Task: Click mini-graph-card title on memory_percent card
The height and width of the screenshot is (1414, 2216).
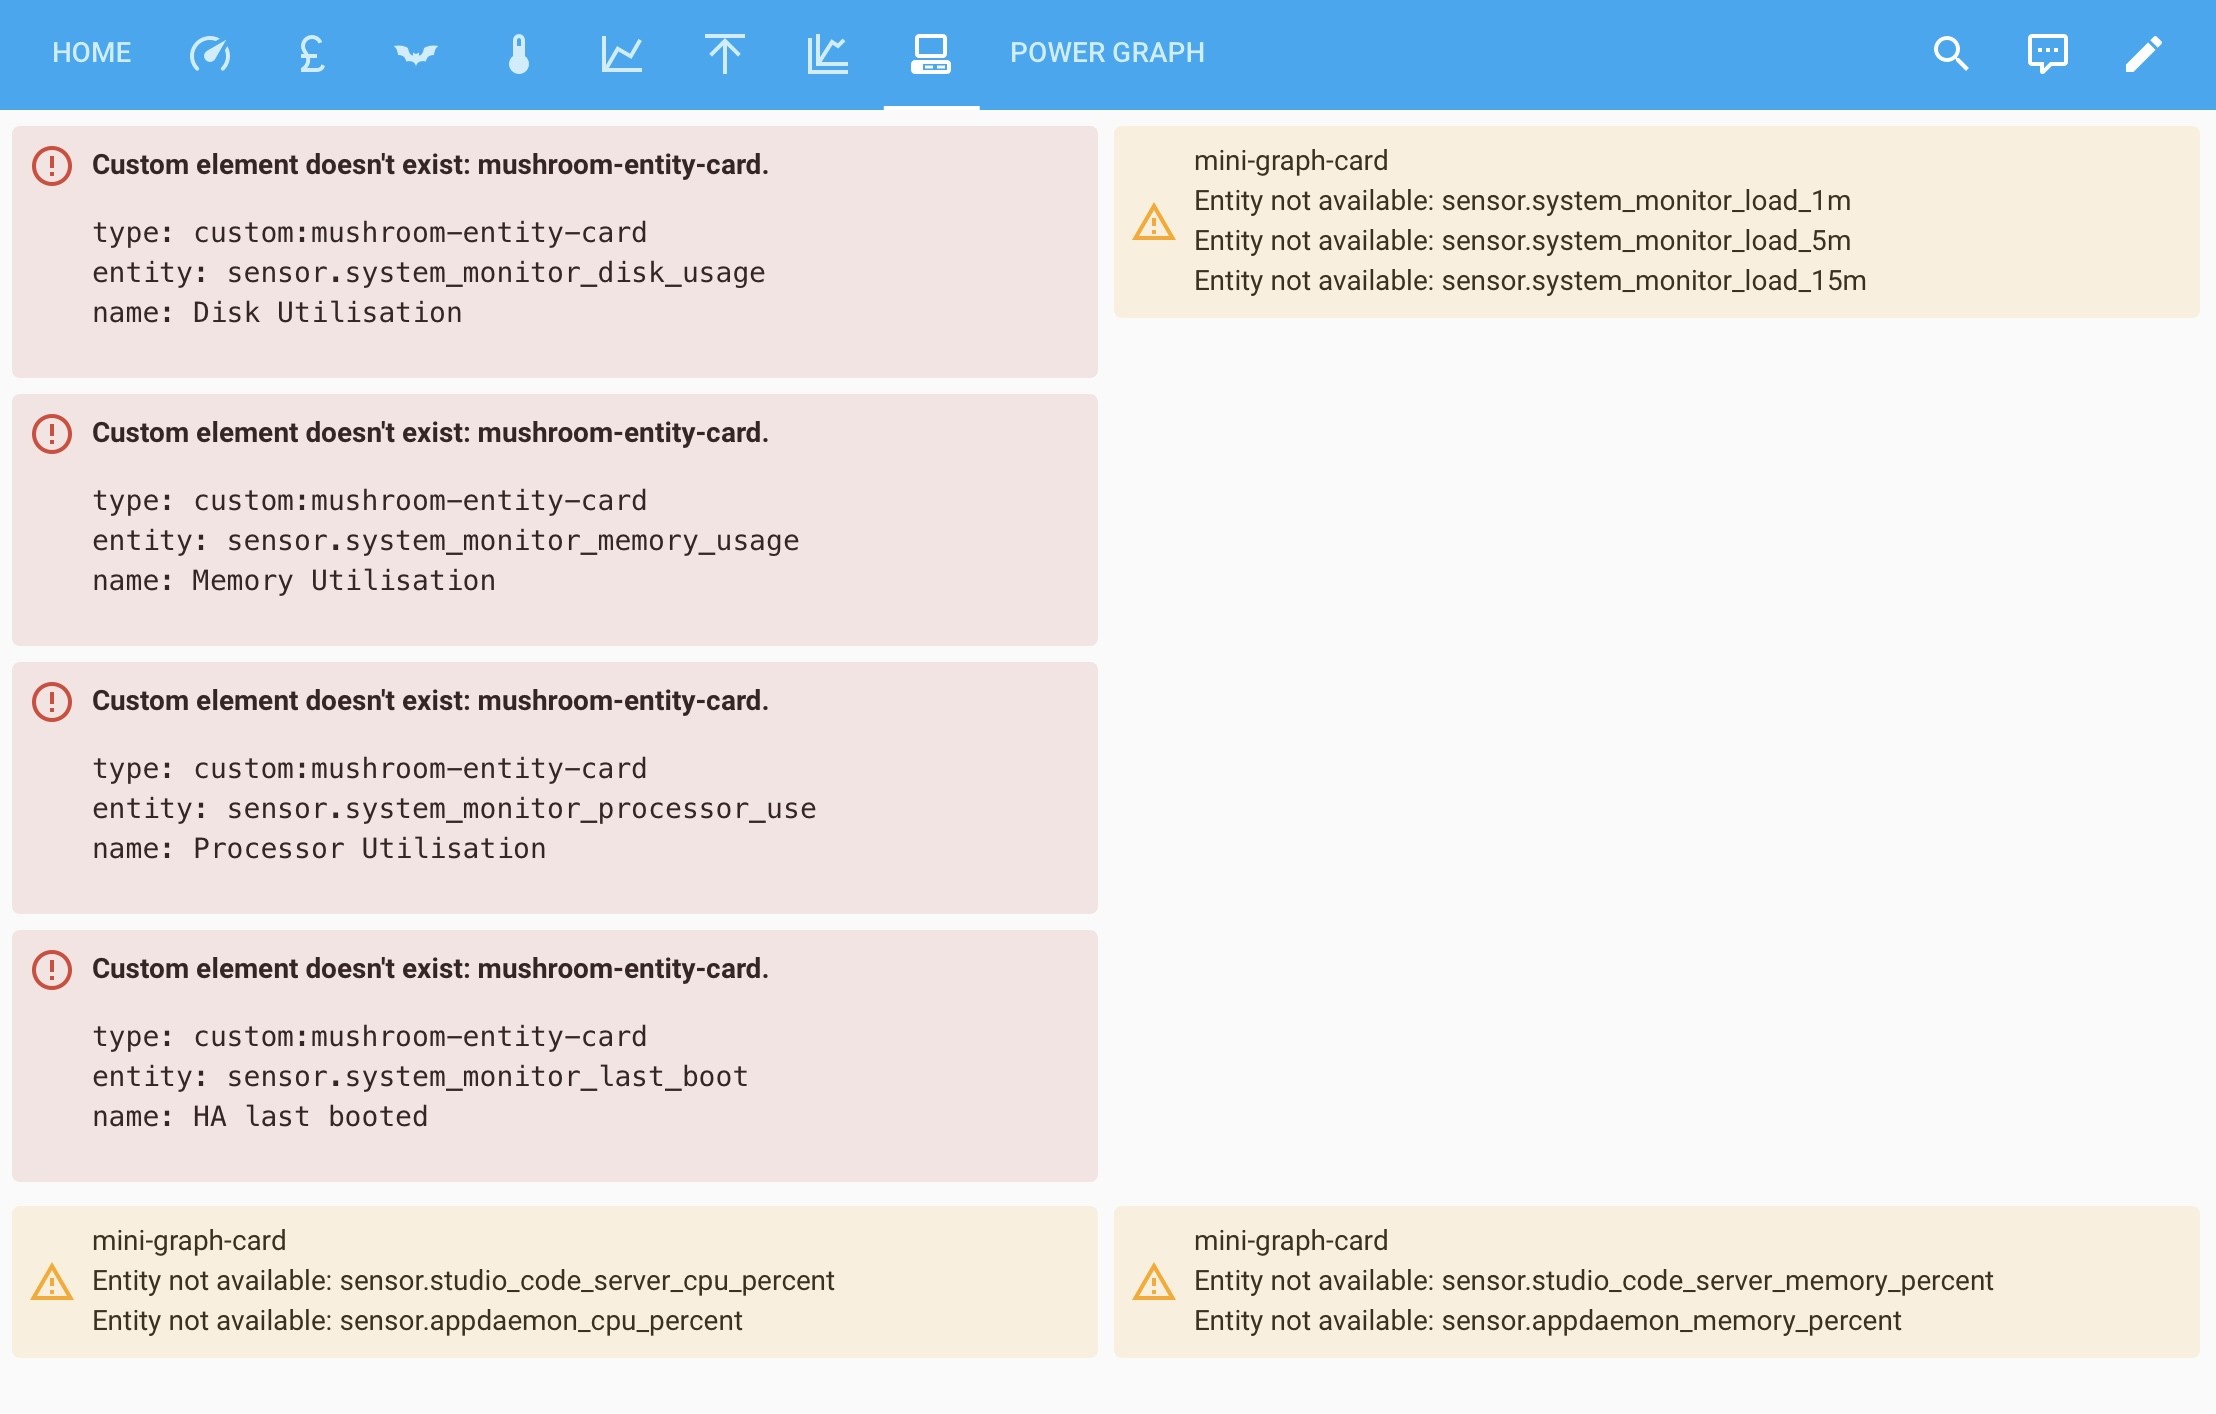Action: point(1291,1241)
